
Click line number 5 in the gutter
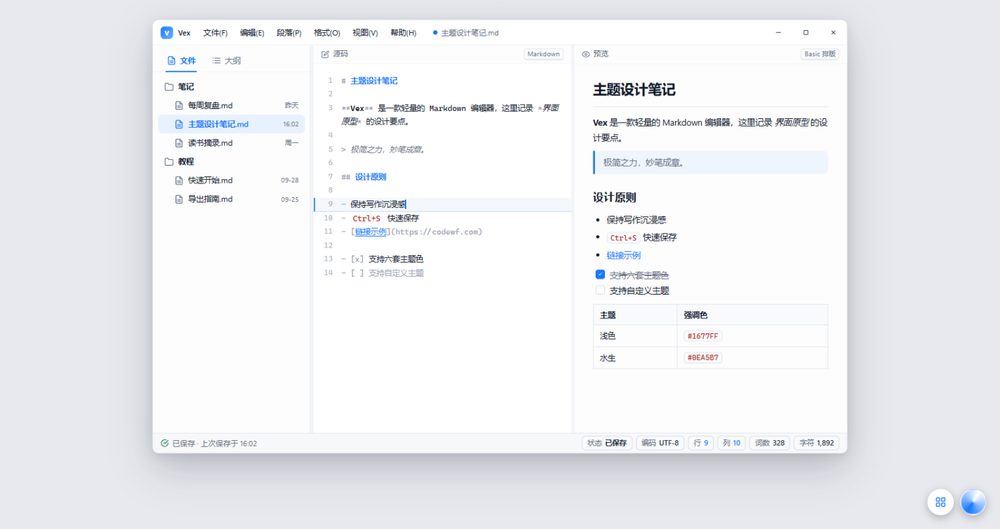[330, 149]
